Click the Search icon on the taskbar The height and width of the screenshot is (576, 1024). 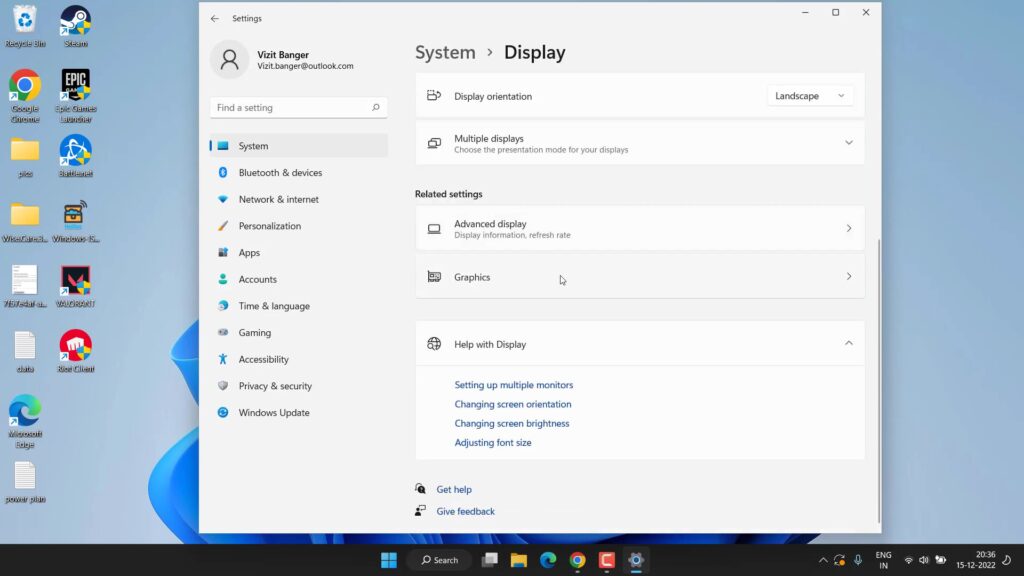[x=438, y=560]
